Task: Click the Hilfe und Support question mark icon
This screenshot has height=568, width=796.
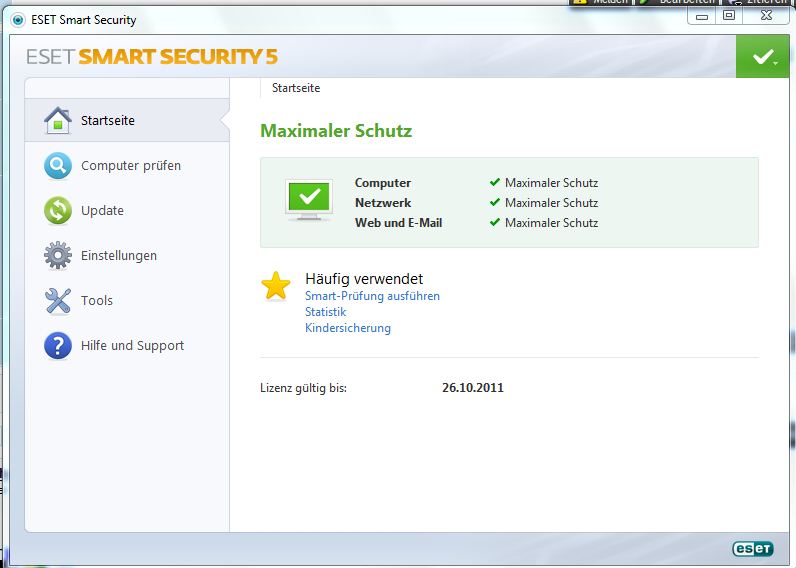Action: click(58, 346)
